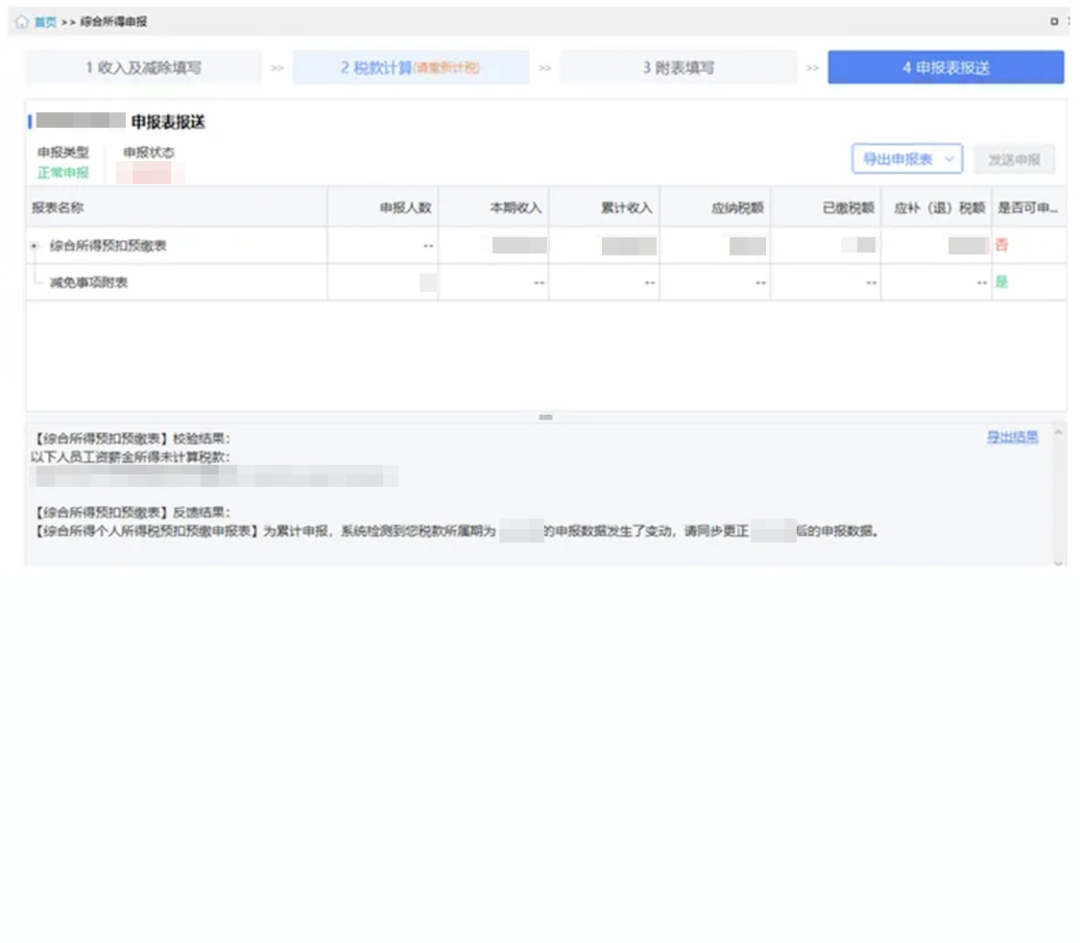
Task: Open the 导出申报表 dropdown arrow
Action: pos(949,160)
